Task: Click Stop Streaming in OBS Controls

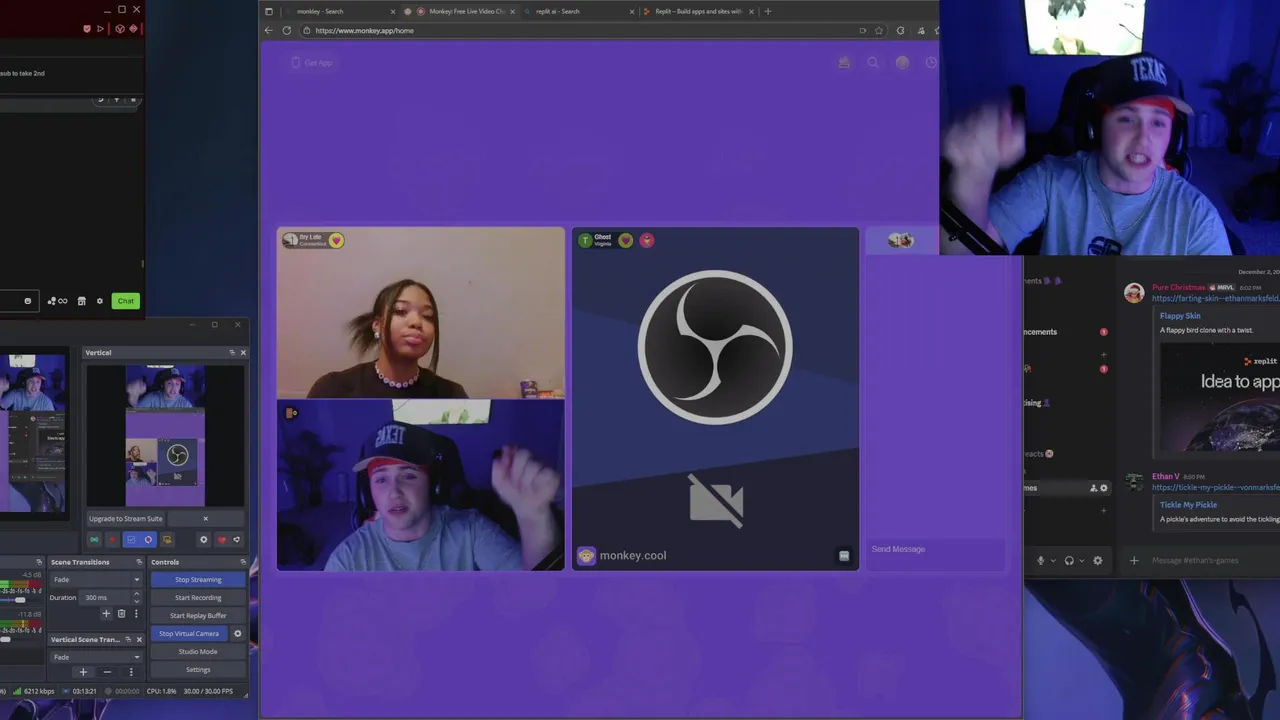Action: click(x=198, y=580)
